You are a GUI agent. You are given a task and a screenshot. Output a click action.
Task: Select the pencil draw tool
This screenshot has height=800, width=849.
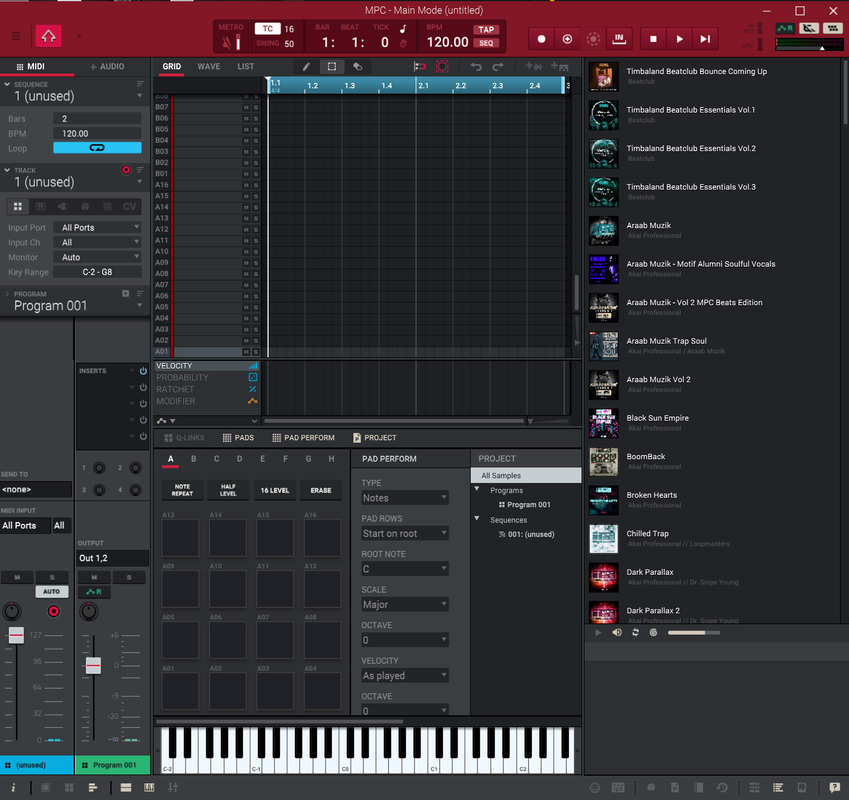(306, 67)
